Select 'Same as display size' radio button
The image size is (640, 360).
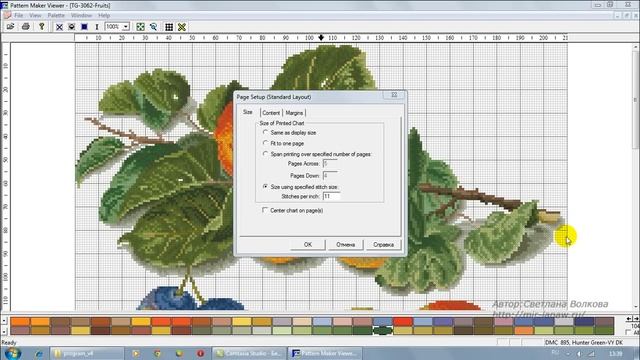tap(265, 132)
